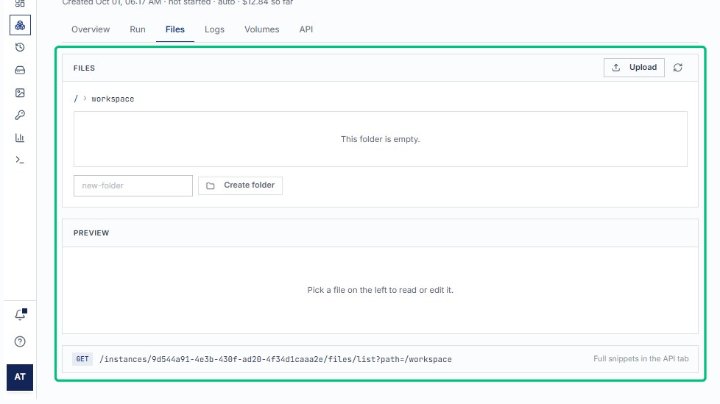Click the dashboard grid icon at sidebar top

[20, 3]
